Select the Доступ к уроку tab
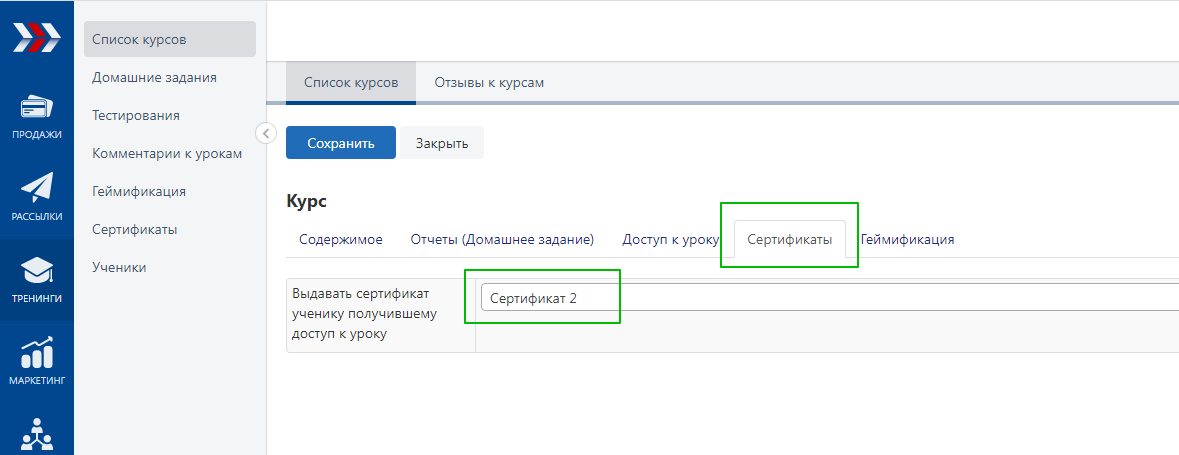The width and height of the screenshot is (1179, 455). point(670,240)
